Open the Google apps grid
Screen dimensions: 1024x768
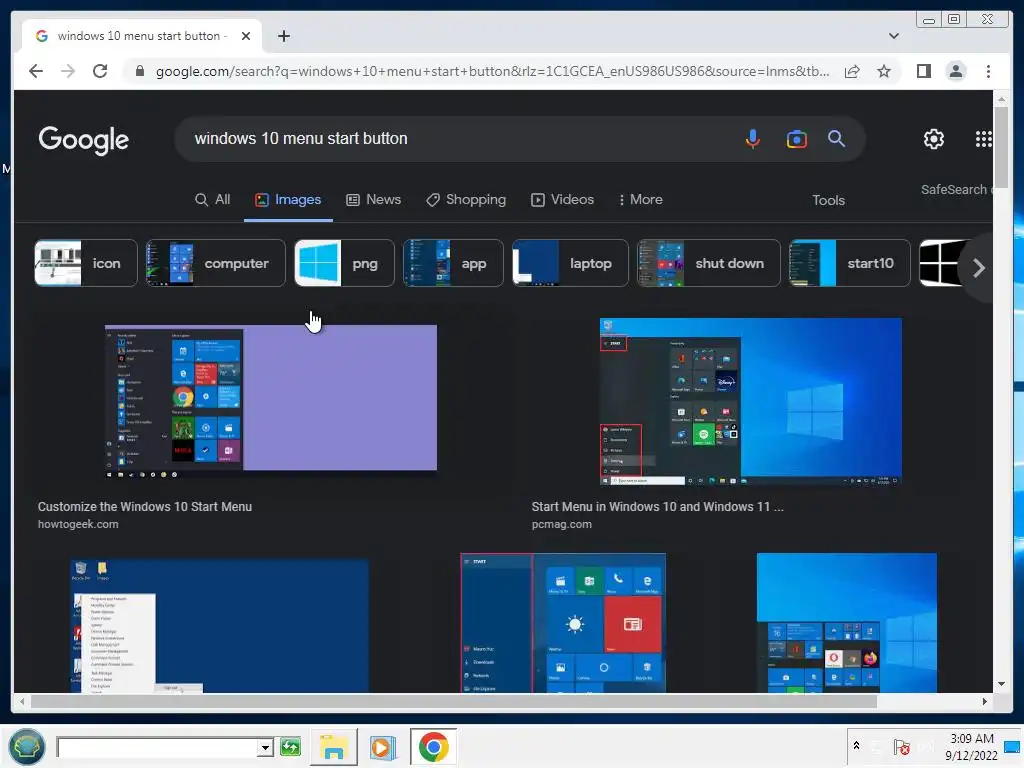(x=984, y=138)
